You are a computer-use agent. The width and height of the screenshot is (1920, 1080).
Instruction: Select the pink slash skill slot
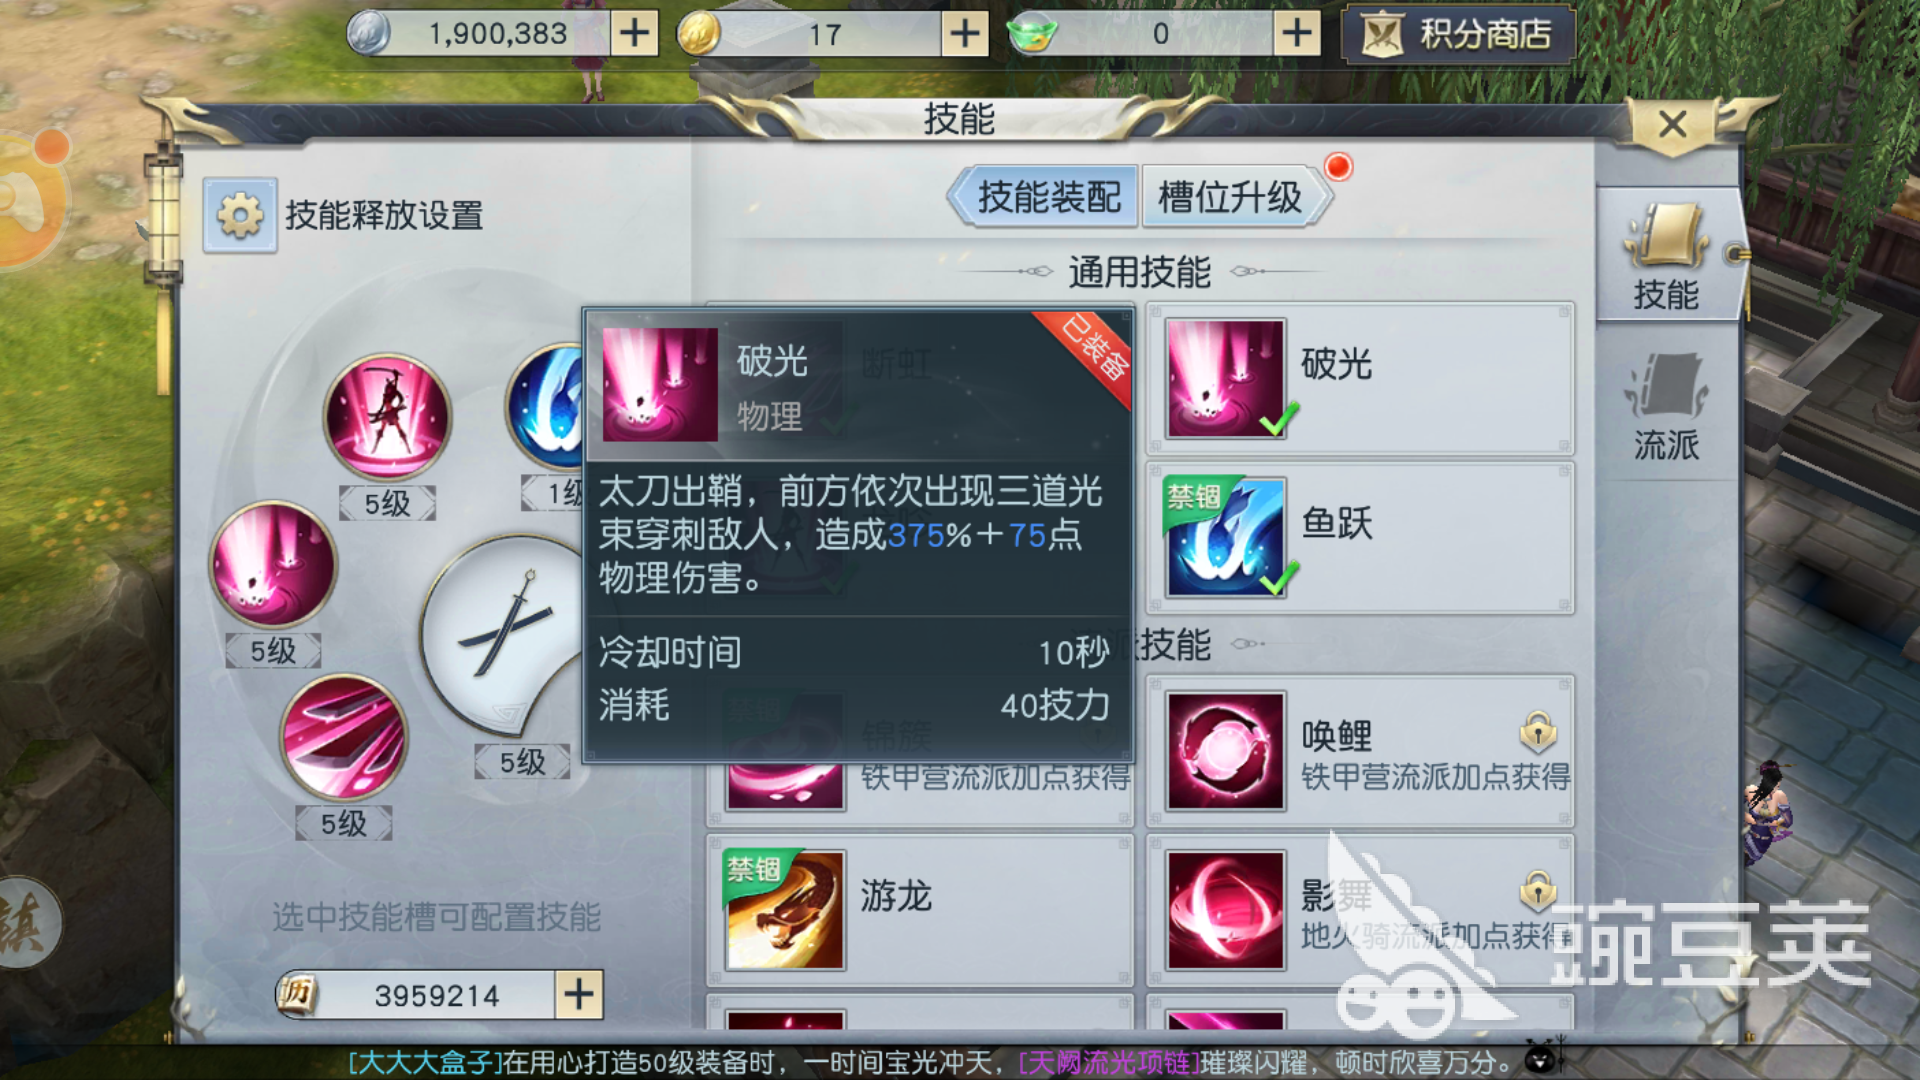pyautogui.click(x=344, y=737)
